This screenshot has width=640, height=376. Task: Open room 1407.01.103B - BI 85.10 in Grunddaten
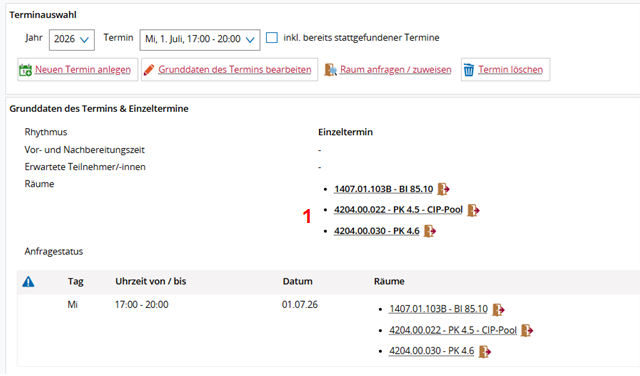coord(384,189)
